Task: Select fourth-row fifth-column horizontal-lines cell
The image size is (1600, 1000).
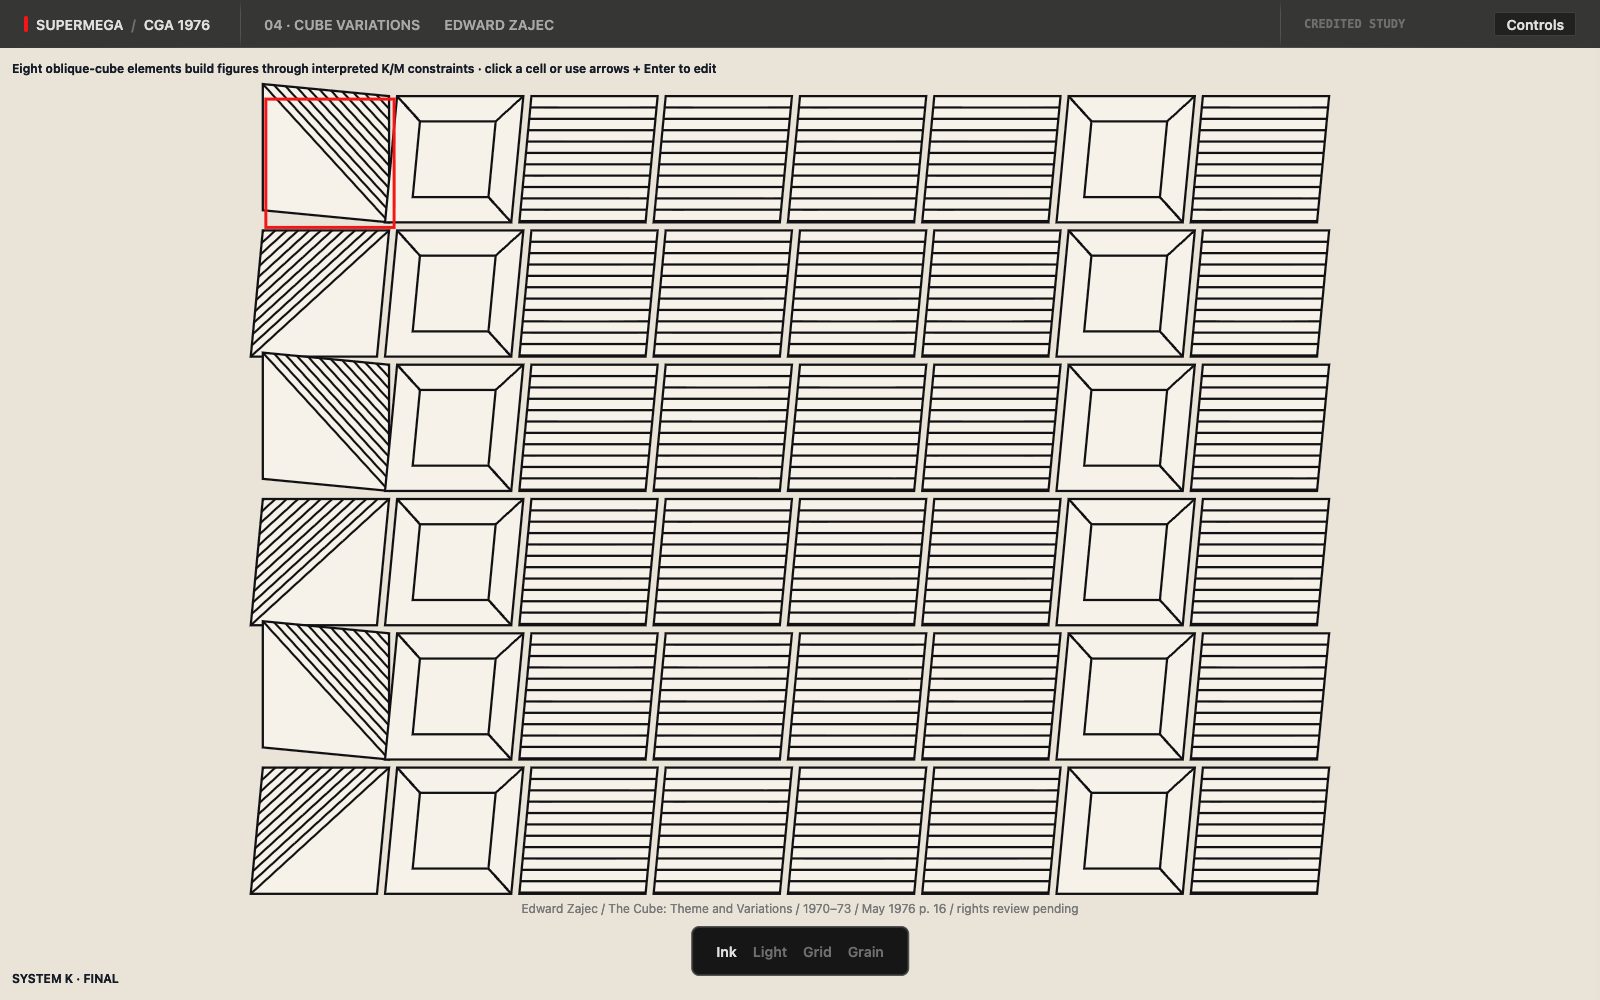Action: (857, 562)
